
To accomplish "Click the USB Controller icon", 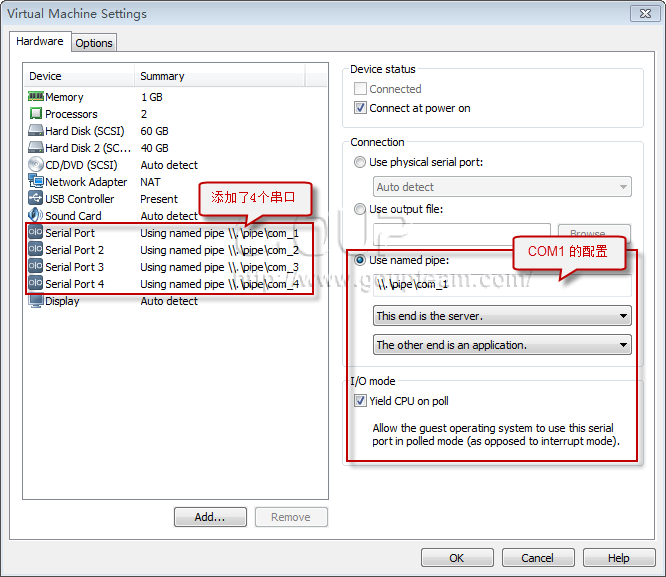I will [x=36, y=198].
